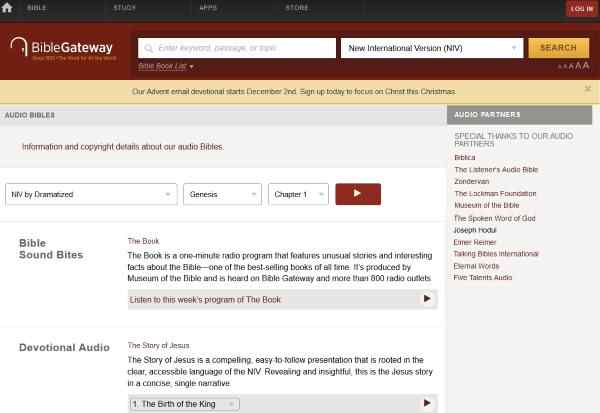Open The Spoken Word of God link
This screenshot has height=413, width=600.
[x=494, y=218]
